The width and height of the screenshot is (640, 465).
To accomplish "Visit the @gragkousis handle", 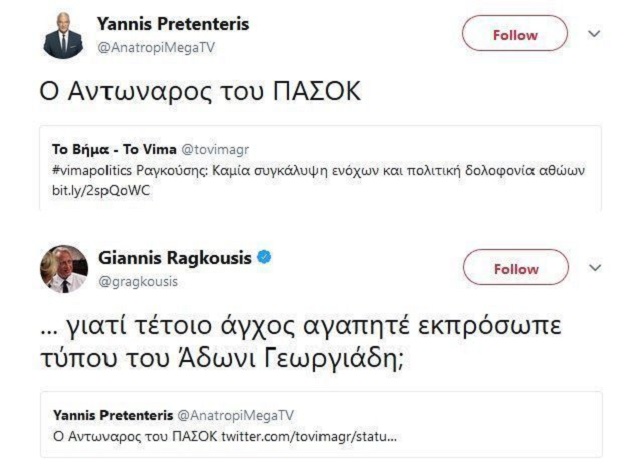I will (x=138, y=281).
